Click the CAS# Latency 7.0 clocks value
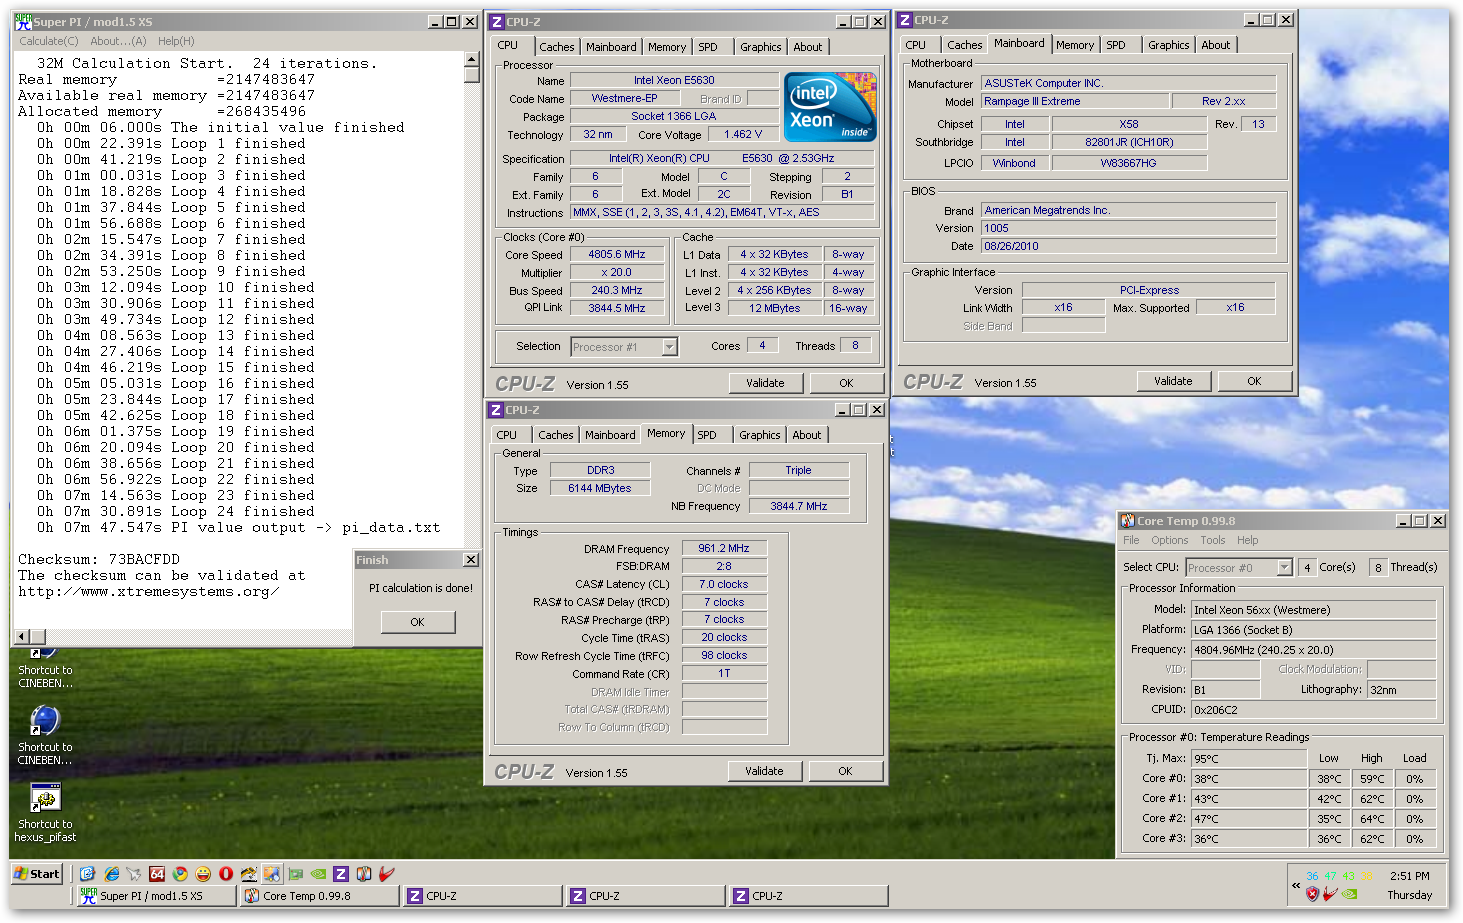 (x=724, y=584)
